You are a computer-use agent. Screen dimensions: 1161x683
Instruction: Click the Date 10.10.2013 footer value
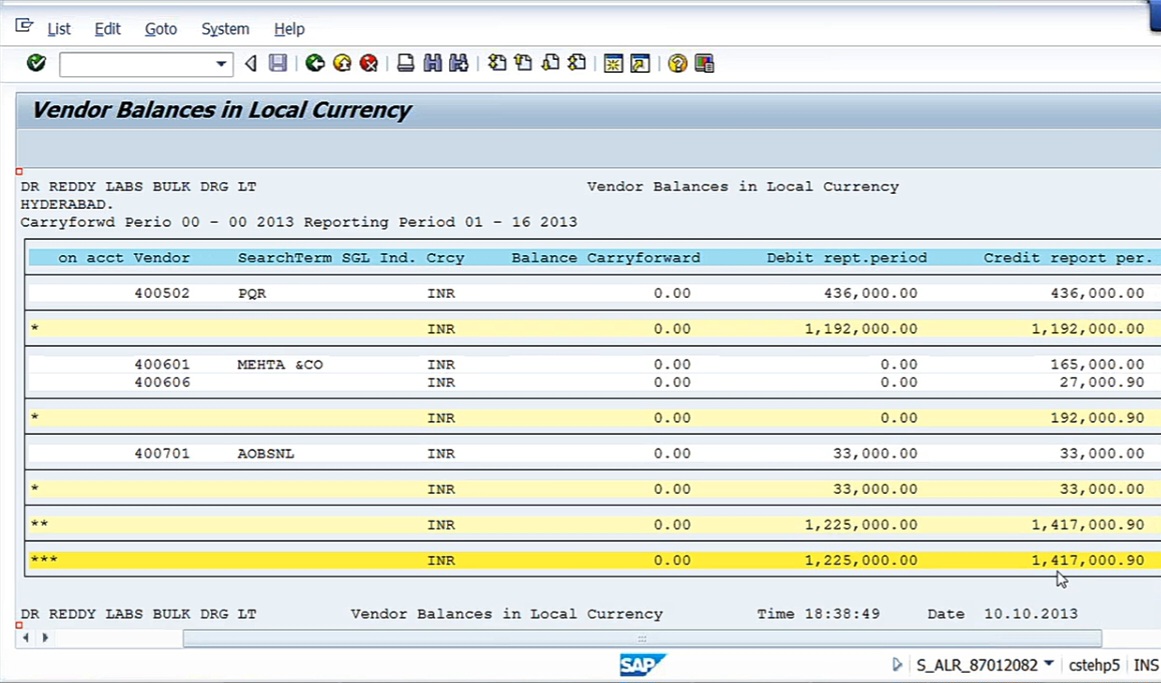click(1031, 614)
